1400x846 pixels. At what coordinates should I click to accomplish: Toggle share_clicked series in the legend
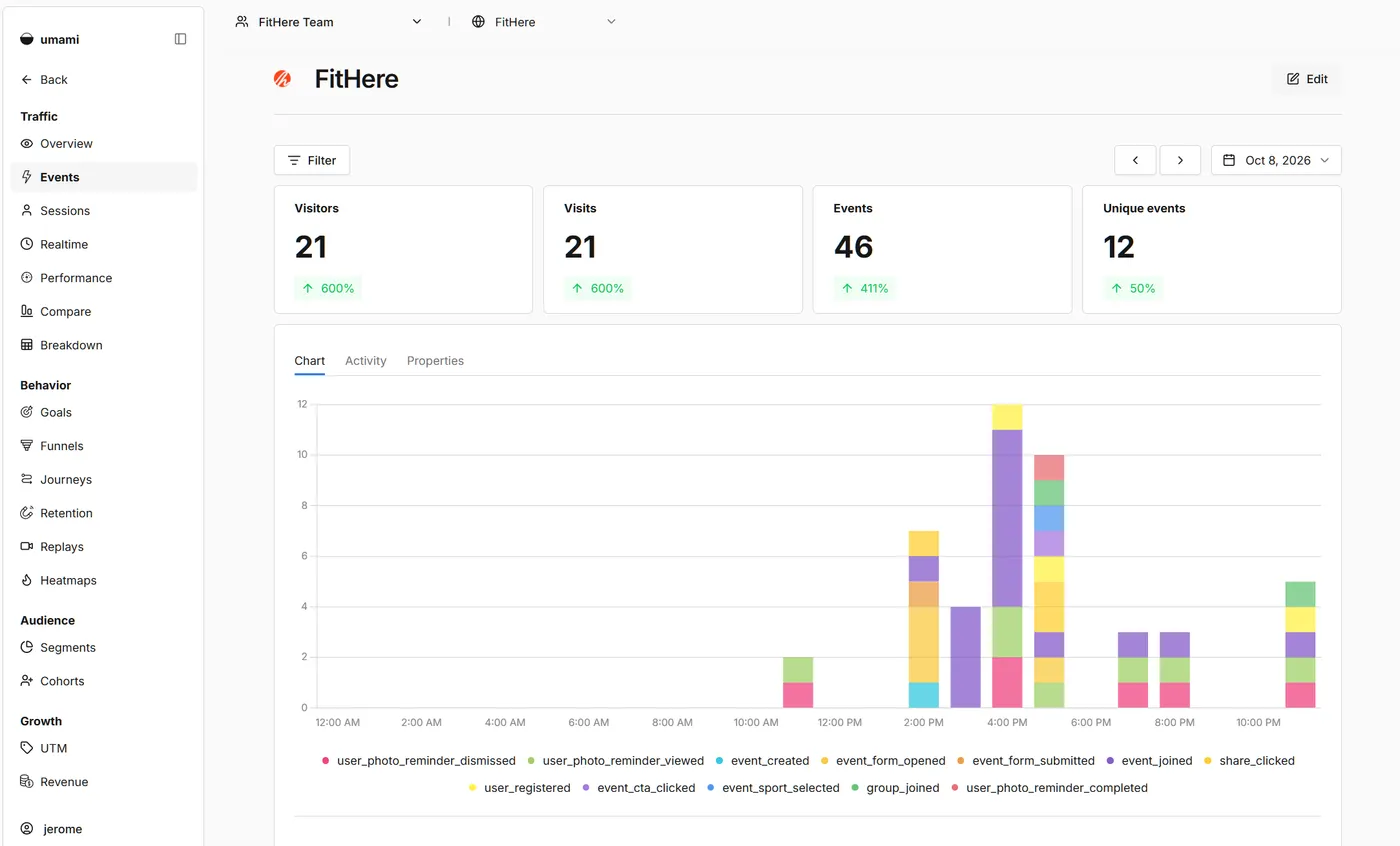[1250, 761]
